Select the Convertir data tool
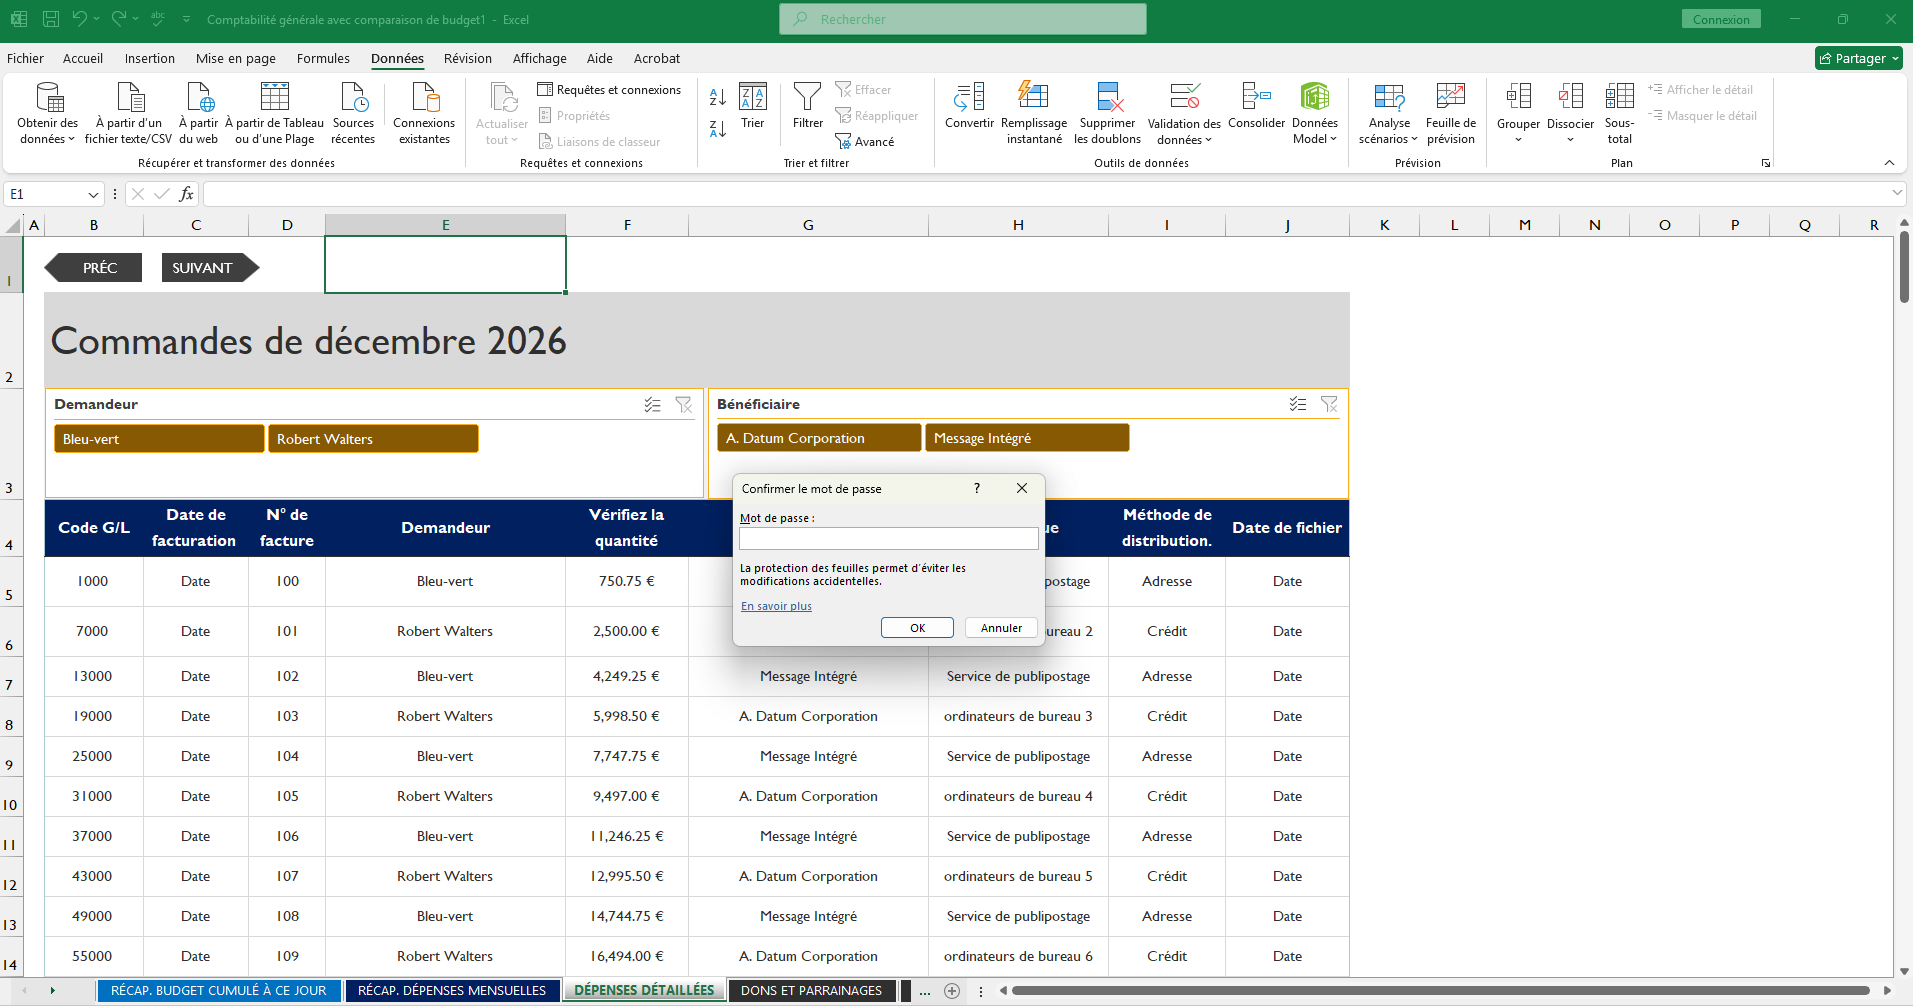The height and width of the screenshot is (1006, 1913). [x=967, y=112]
